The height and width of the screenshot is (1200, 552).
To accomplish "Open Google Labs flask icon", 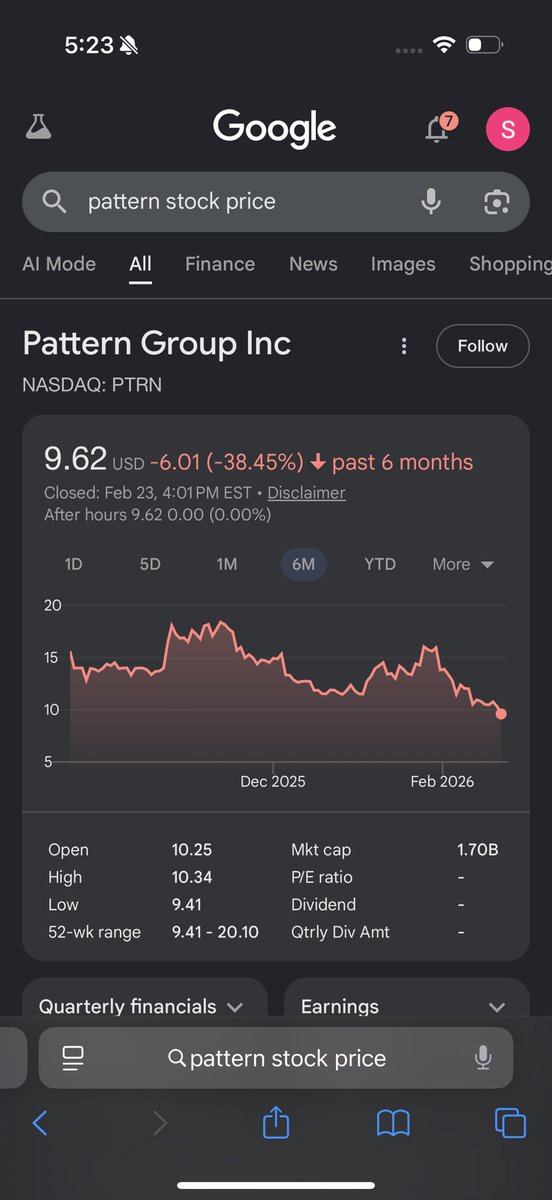I will (38, 127).
